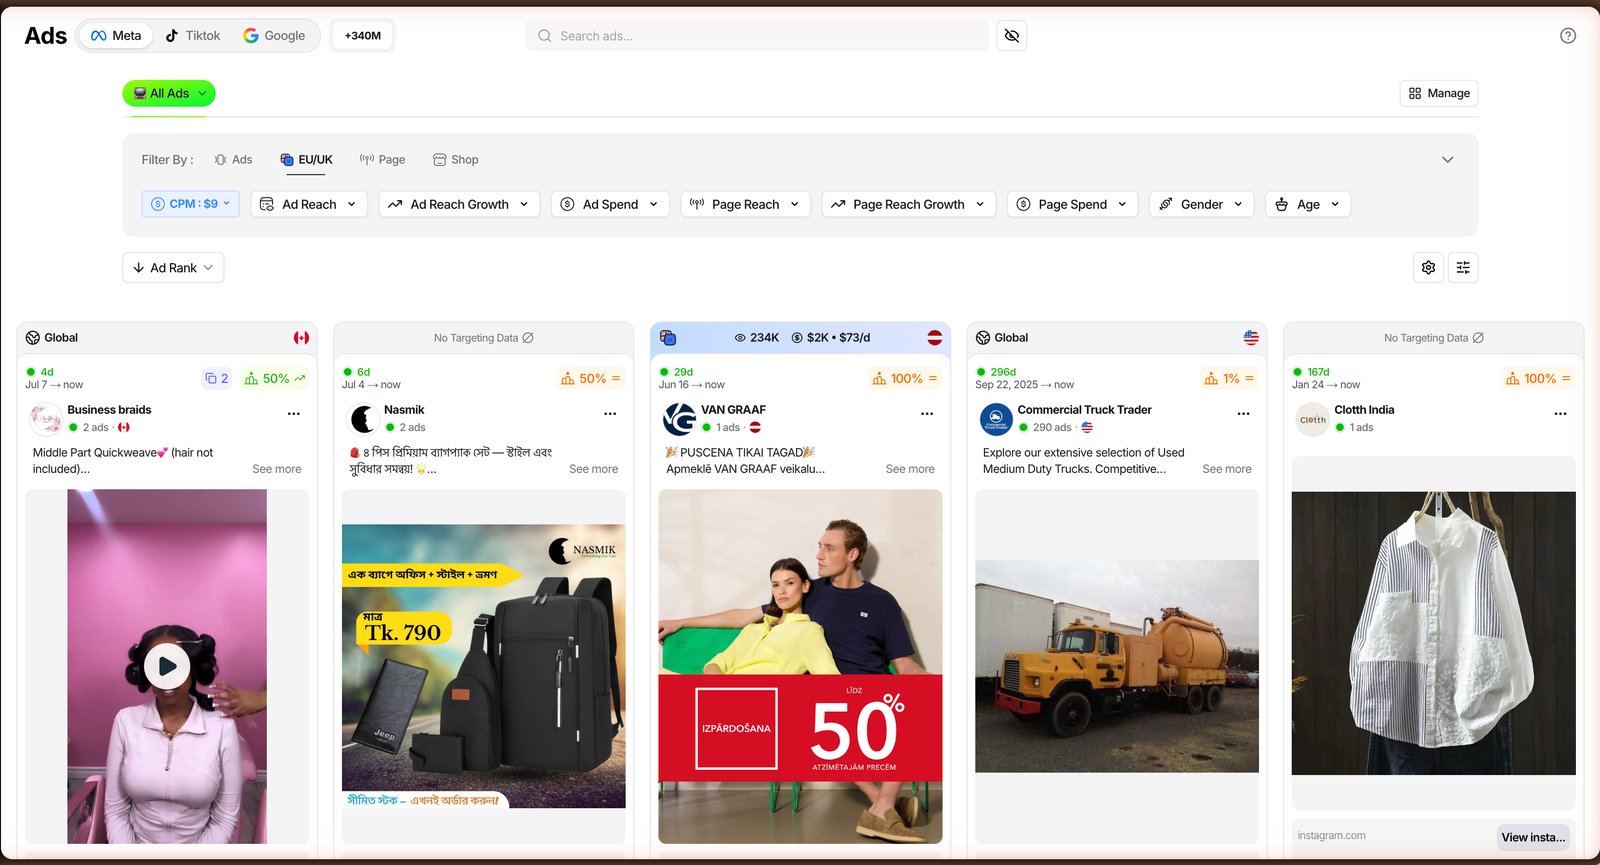The height and width of the screenshot is (865, 1600).
Task: Switch to the Tiktok platform
Action: coord(193,36)
